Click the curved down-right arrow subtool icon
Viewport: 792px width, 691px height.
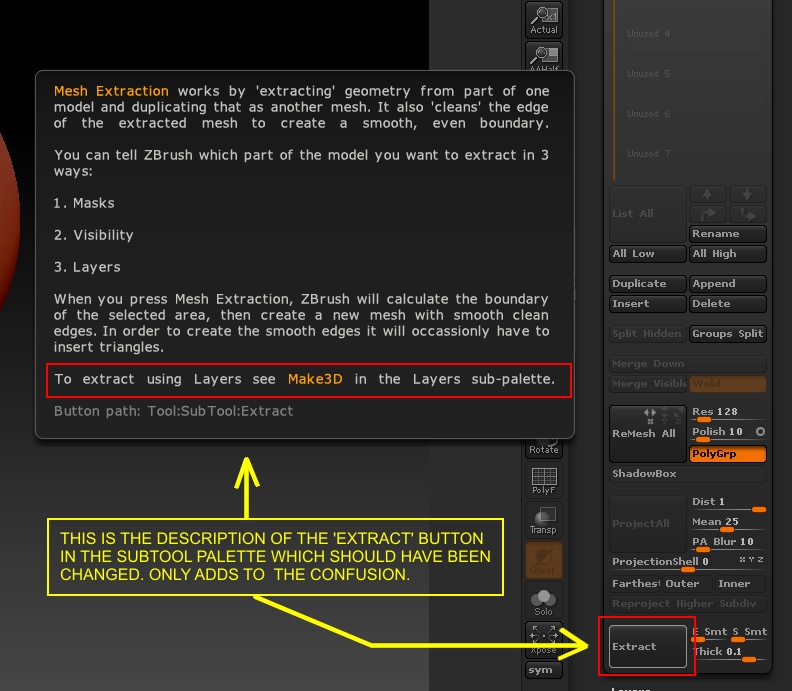coord(748,214)
